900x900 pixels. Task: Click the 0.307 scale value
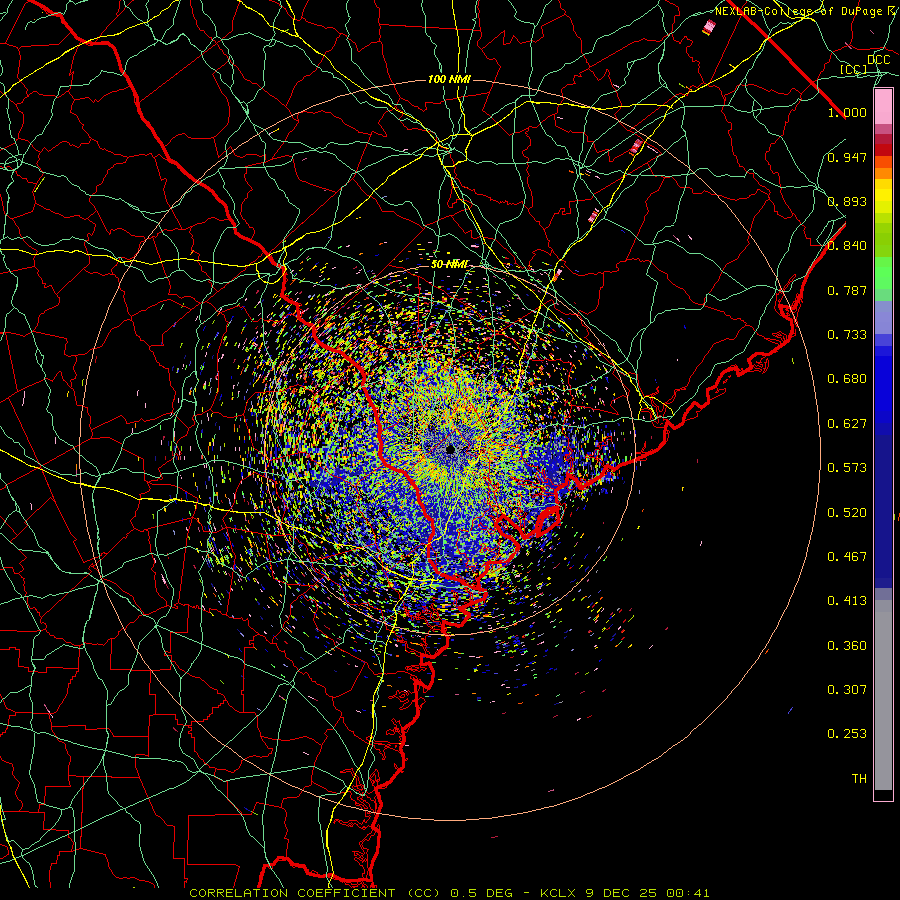click(847, 690)
